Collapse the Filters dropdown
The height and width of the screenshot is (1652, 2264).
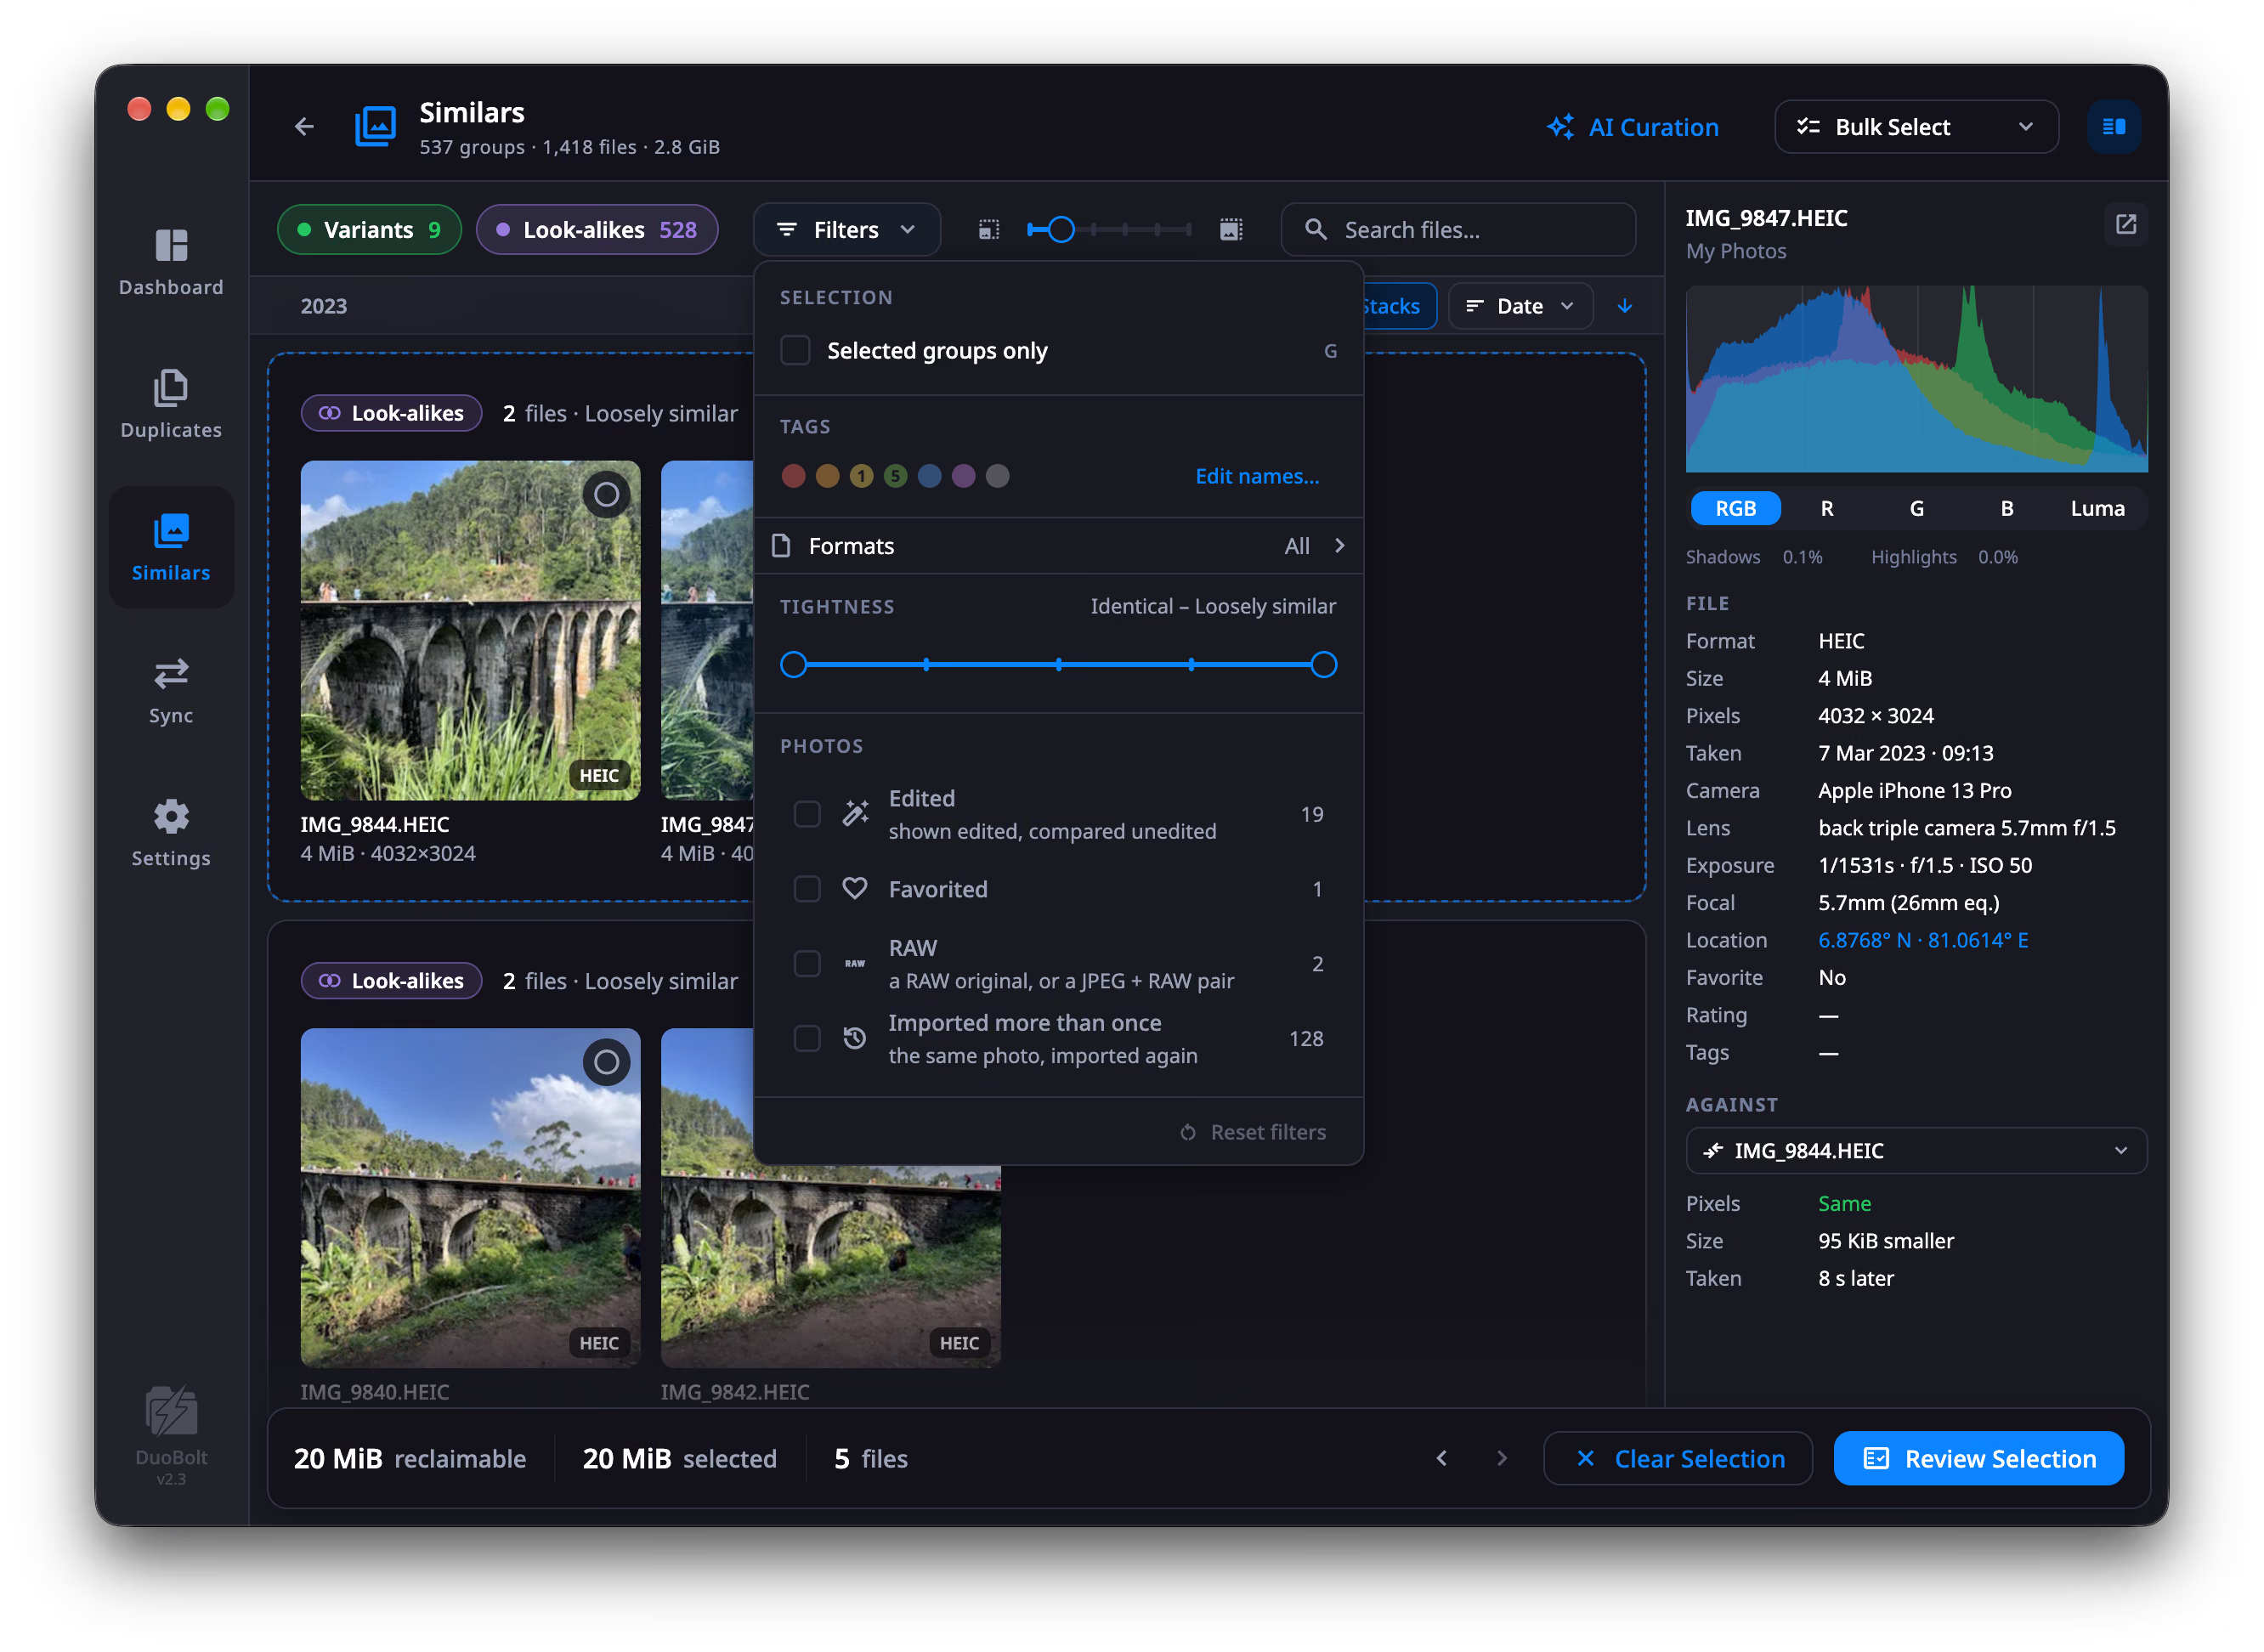[x=846, y=230]
